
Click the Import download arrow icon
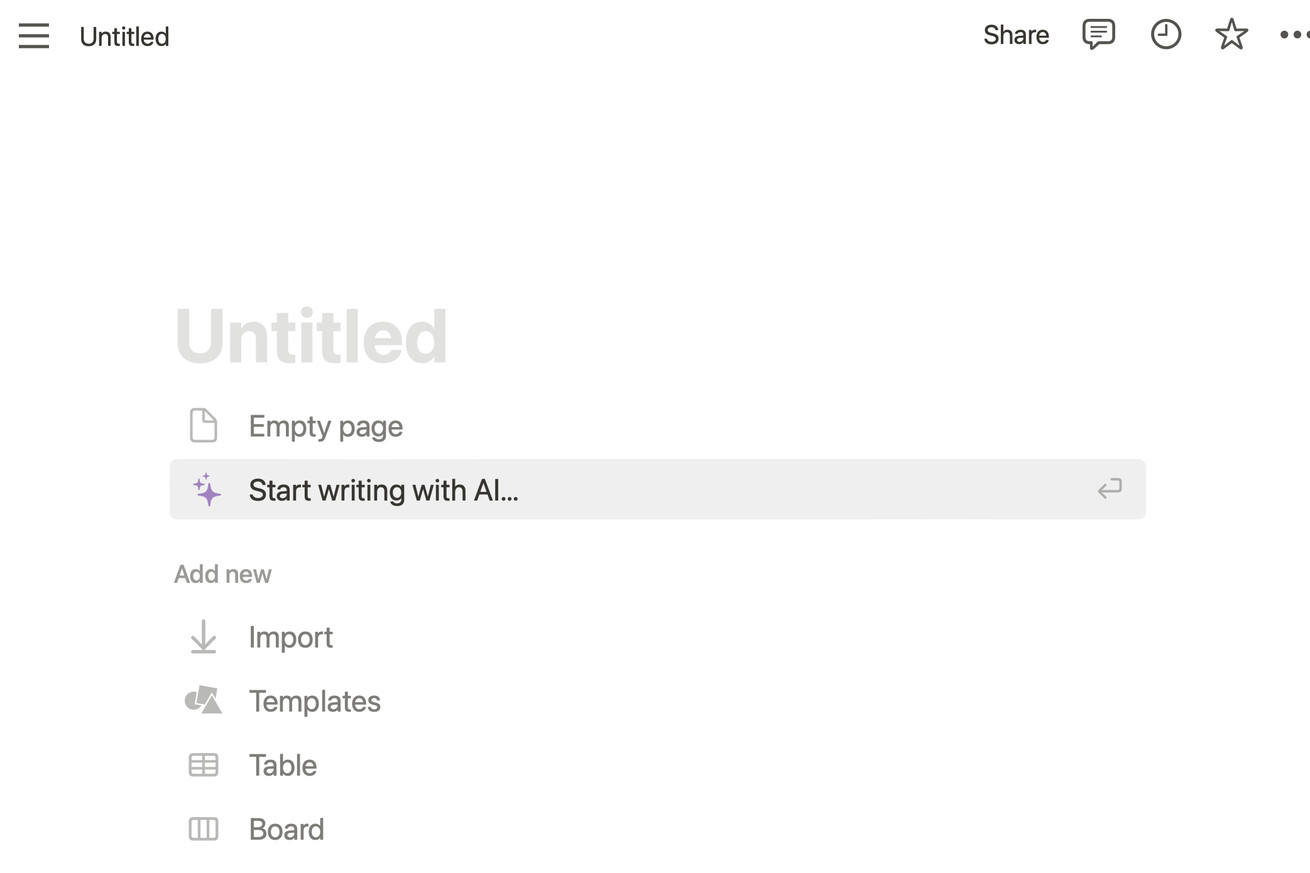click(203, 637)
